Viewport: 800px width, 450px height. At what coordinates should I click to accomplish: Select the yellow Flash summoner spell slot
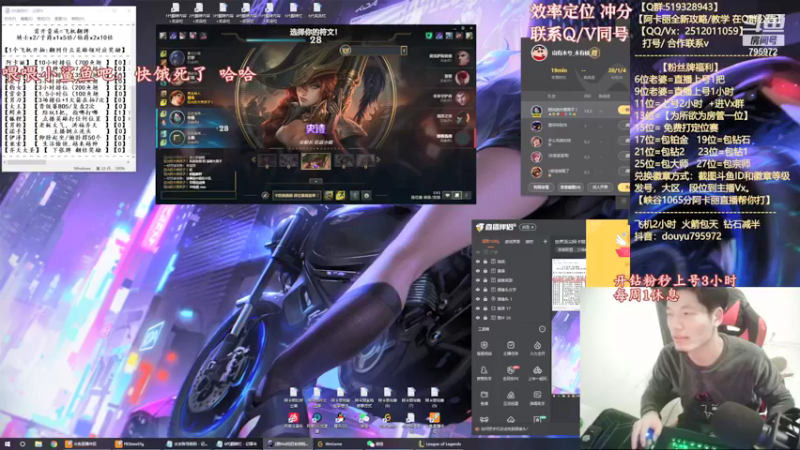(x=340, y=195)
